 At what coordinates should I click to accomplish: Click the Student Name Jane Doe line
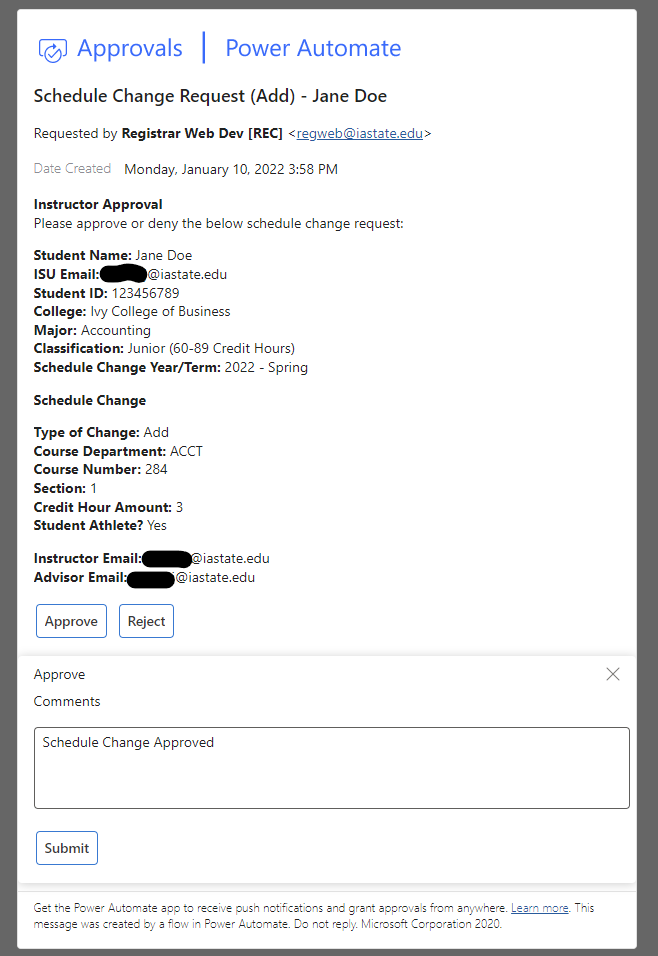[x=113, y=255]
